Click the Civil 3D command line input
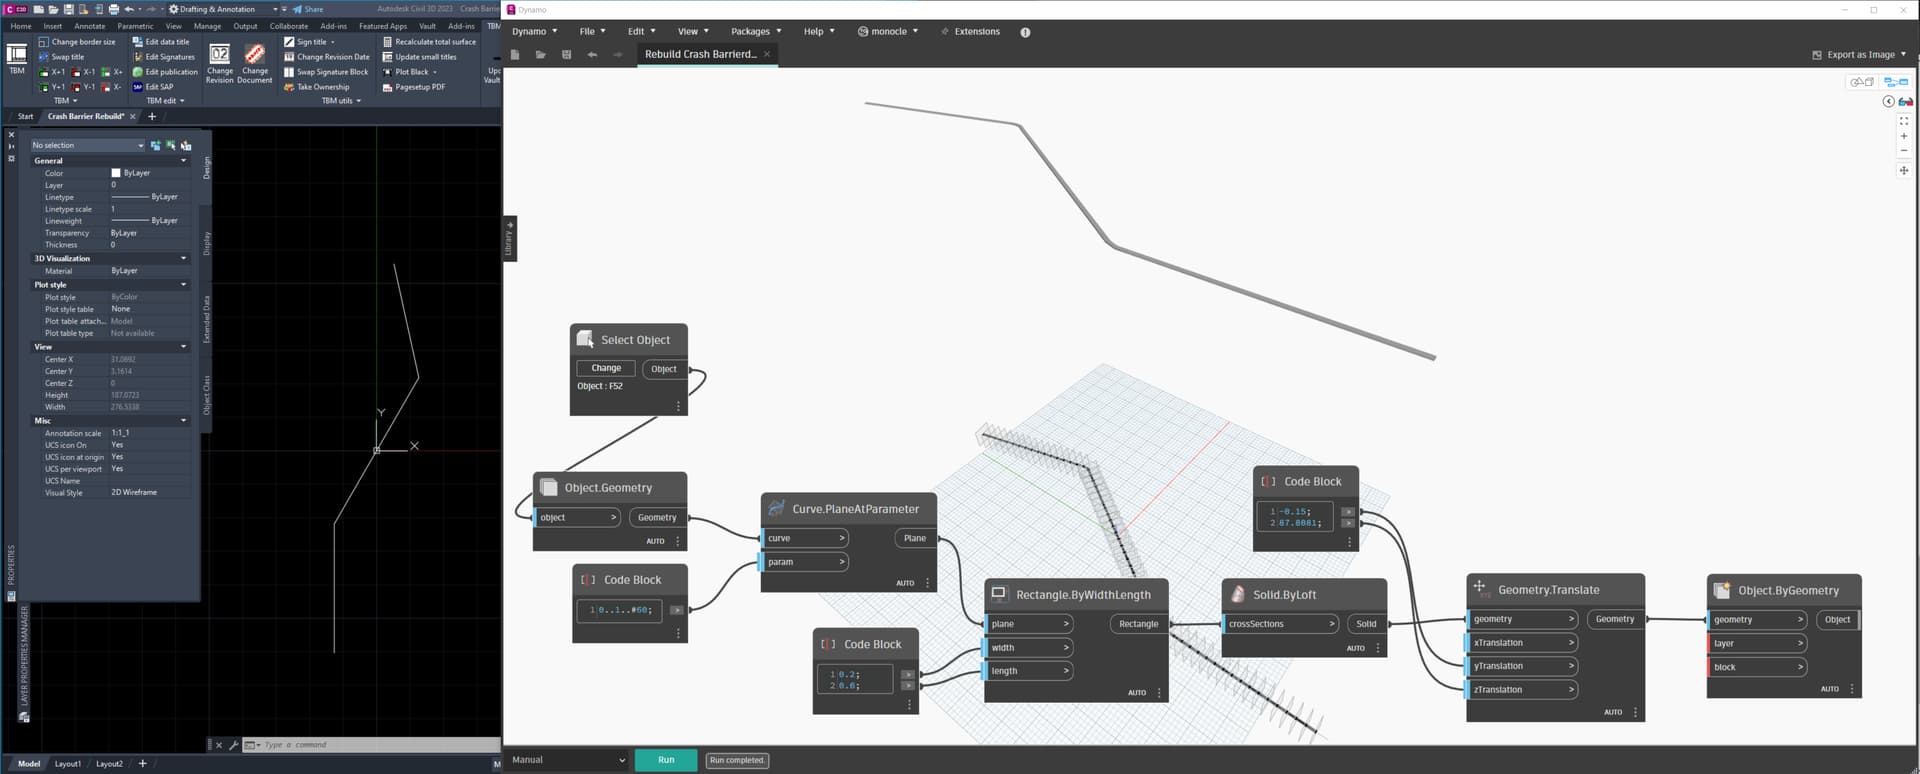Image resolution: width=1920 pixels, height=774 pixels. 370,745
